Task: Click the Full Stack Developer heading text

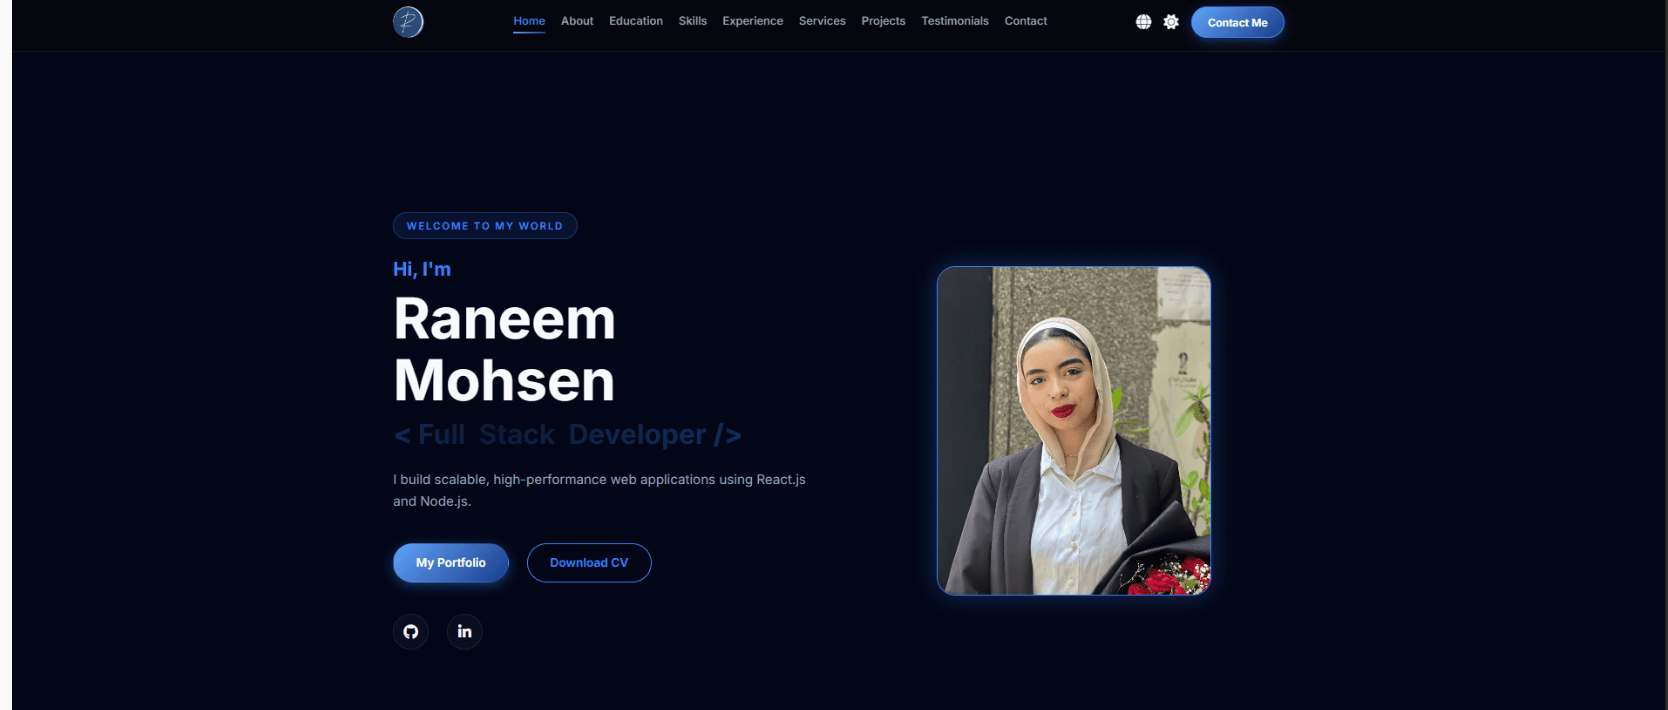Action: pyautogui.click(x=567, y=435)
